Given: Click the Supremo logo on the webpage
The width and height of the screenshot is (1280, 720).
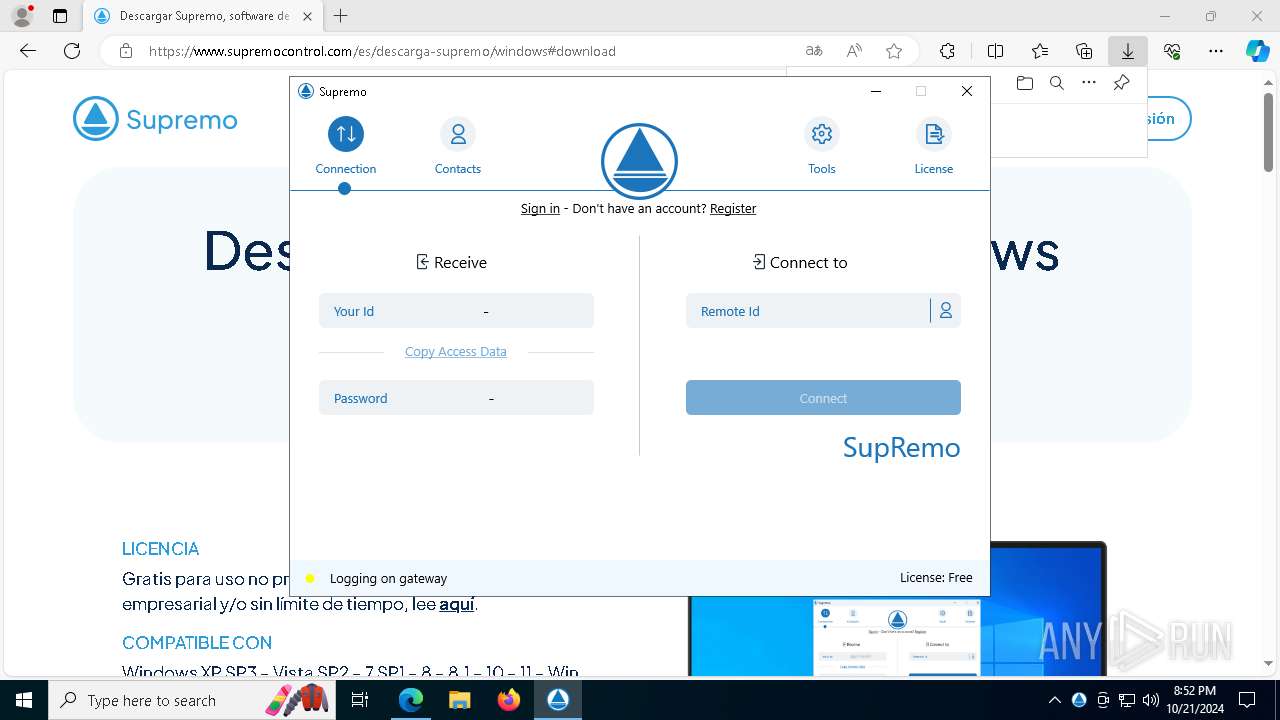Looking at the screenshot, I should coord(155,119).
